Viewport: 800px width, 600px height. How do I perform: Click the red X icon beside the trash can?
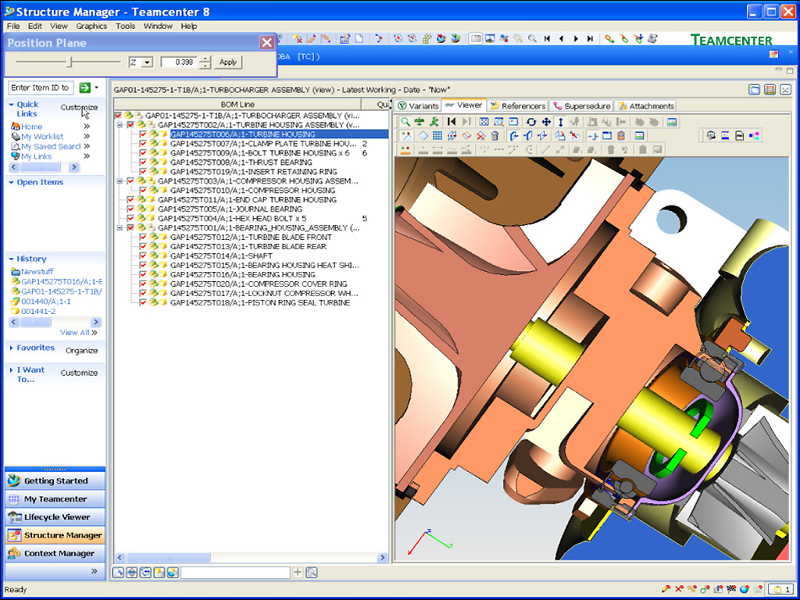[x=480, y=136]
